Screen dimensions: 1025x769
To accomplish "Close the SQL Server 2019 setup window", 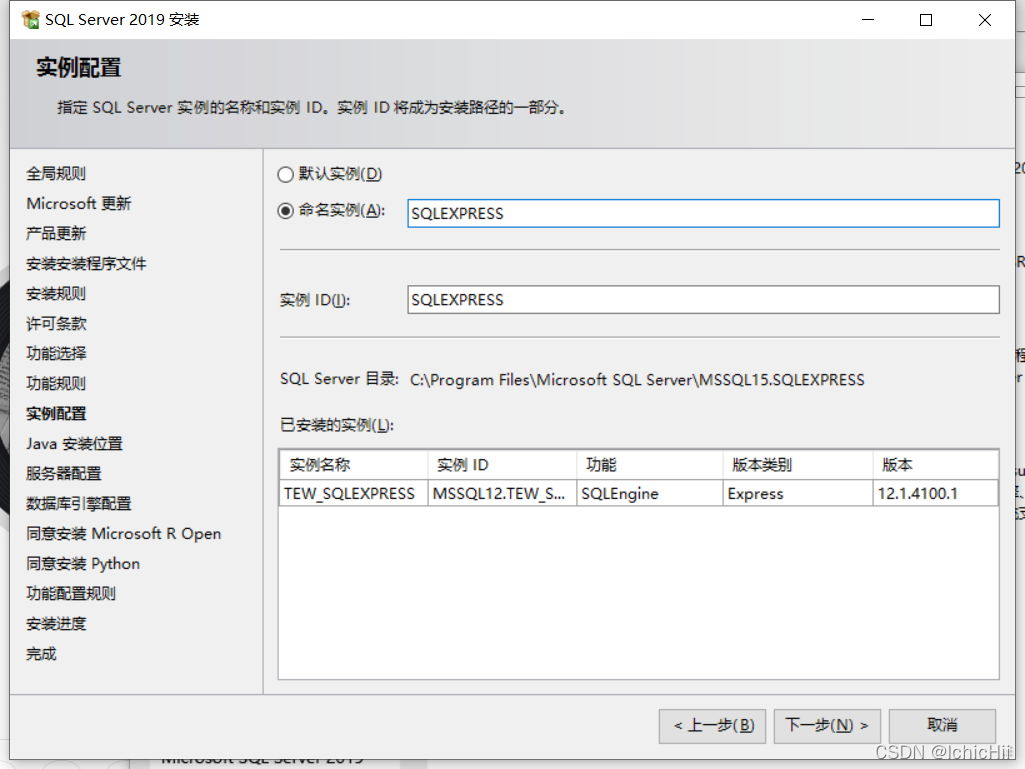I will 984,20.
